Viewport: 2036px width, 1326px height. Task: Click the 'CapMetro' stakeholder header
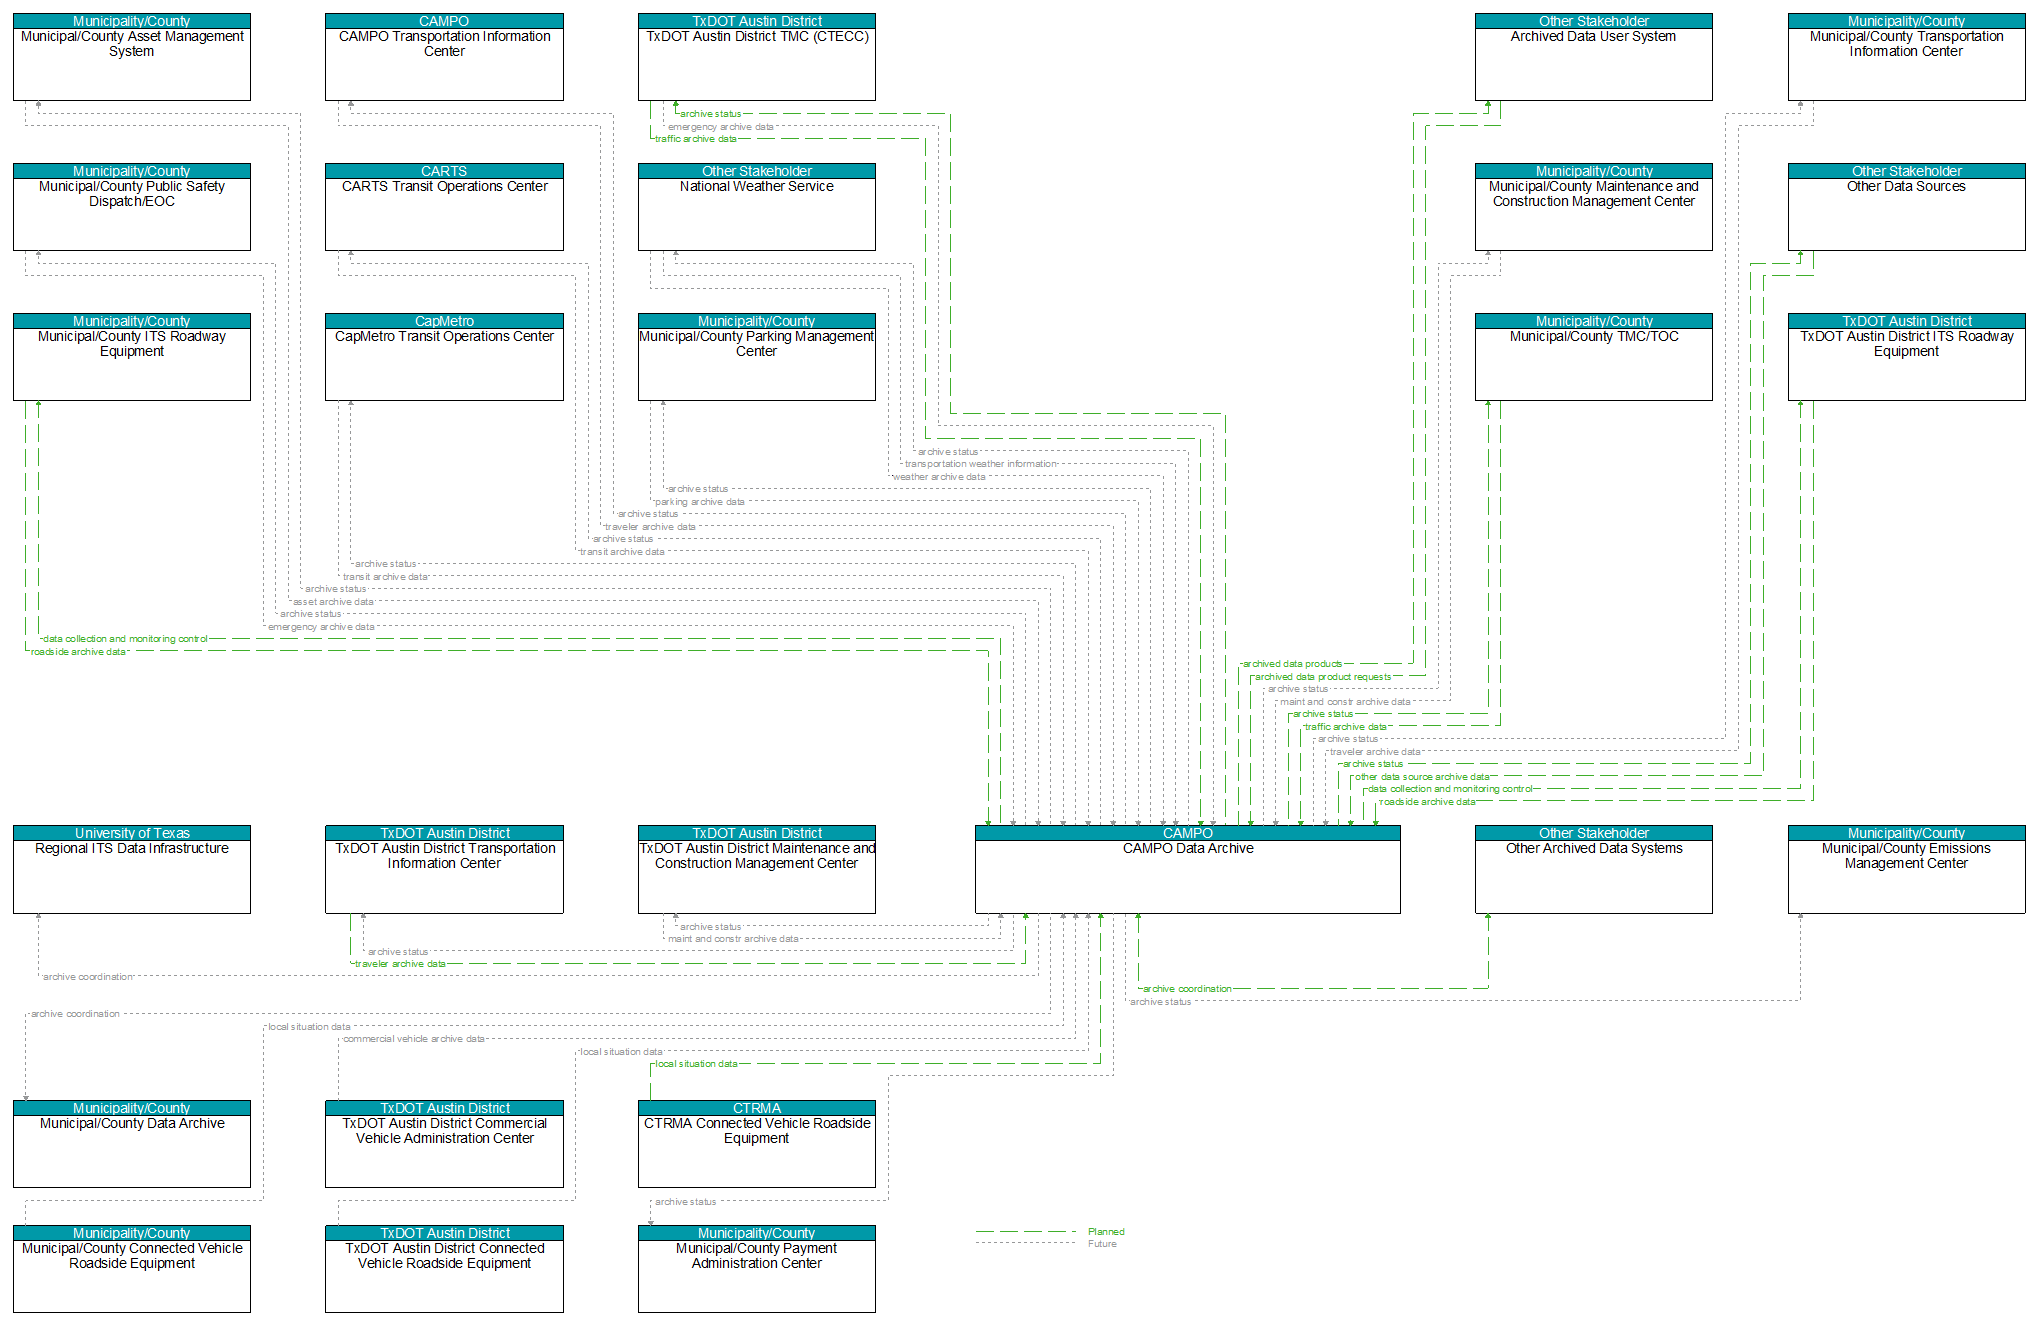coord(444,321)
